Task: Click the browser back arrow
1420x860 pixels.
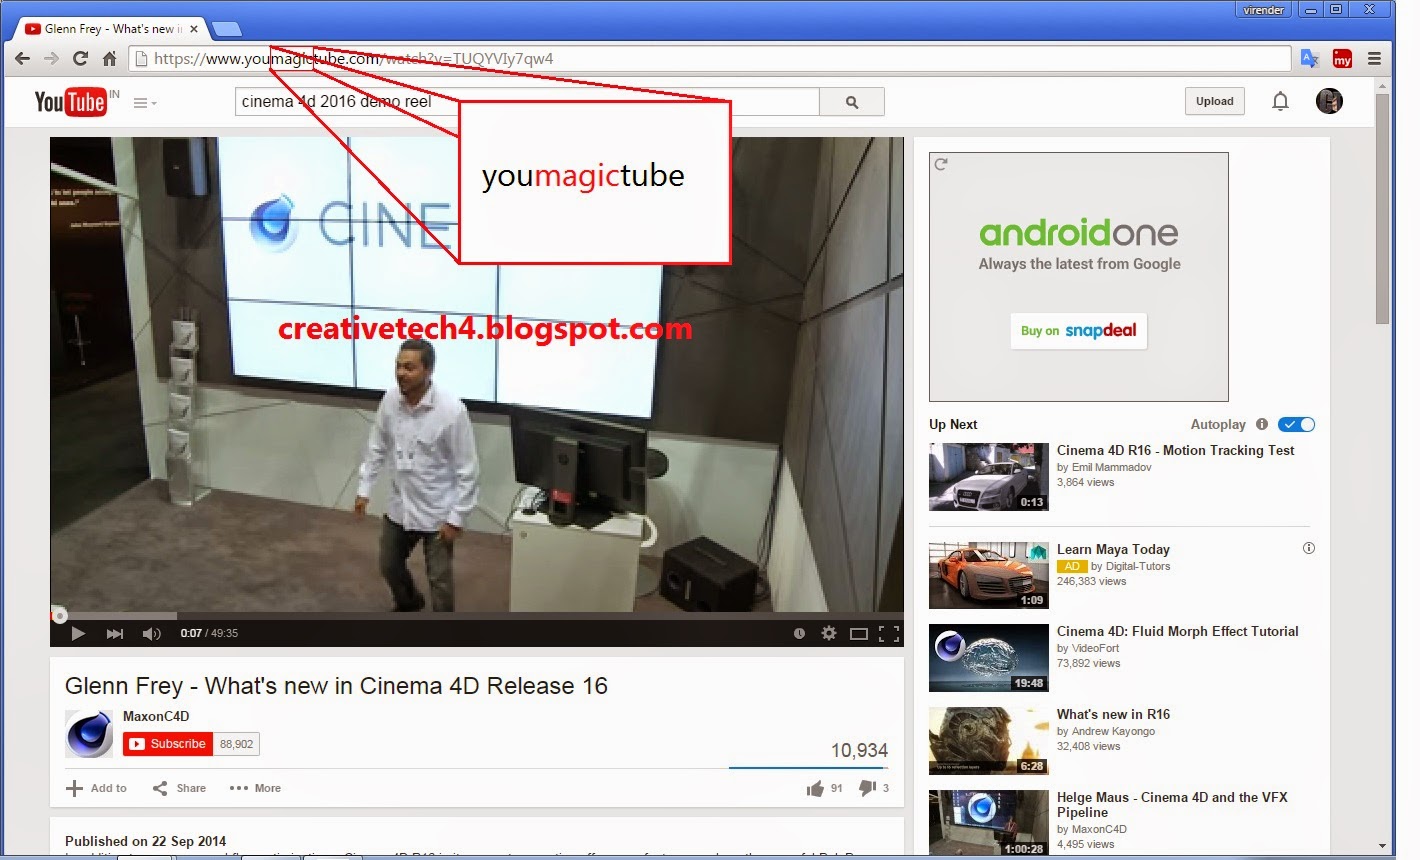Action: click(22, 59)
